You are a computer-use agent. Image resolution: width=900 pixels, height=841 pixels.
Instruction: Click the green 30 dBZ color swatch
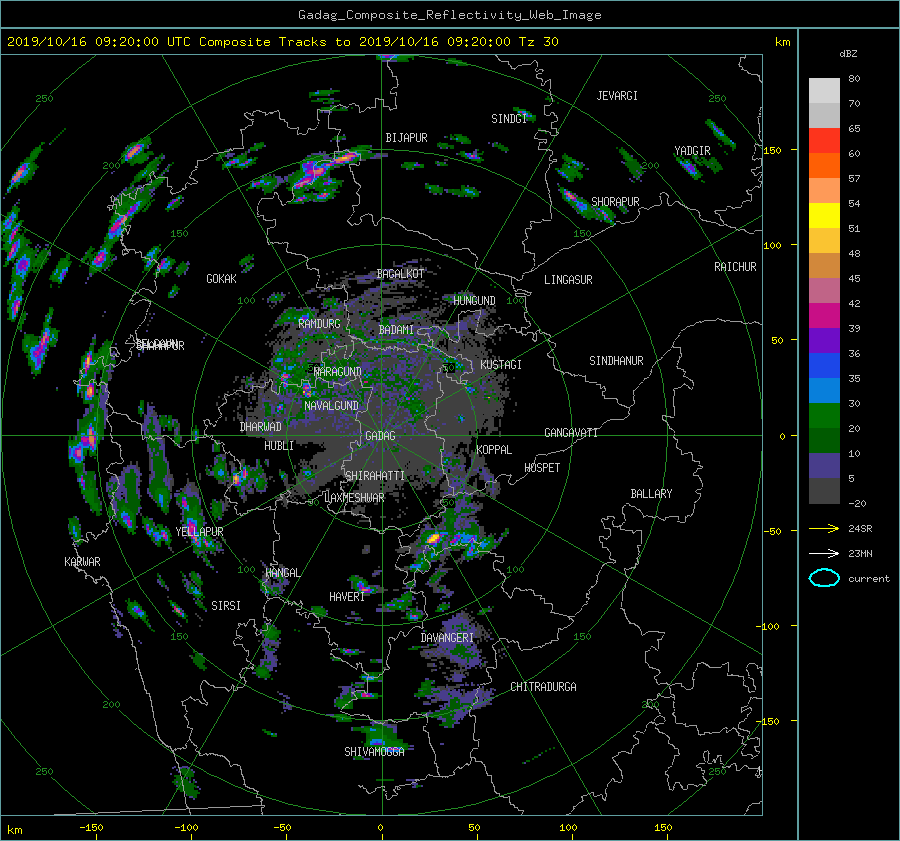point(824,416)
